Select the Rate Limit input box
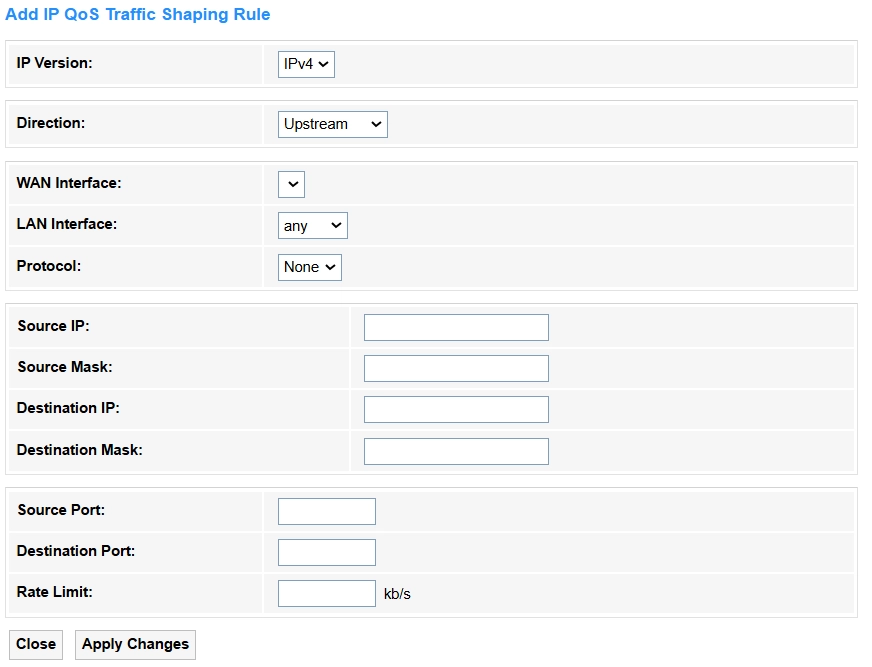The width and height of the screenshot is (872, 667). coord(326,593)
